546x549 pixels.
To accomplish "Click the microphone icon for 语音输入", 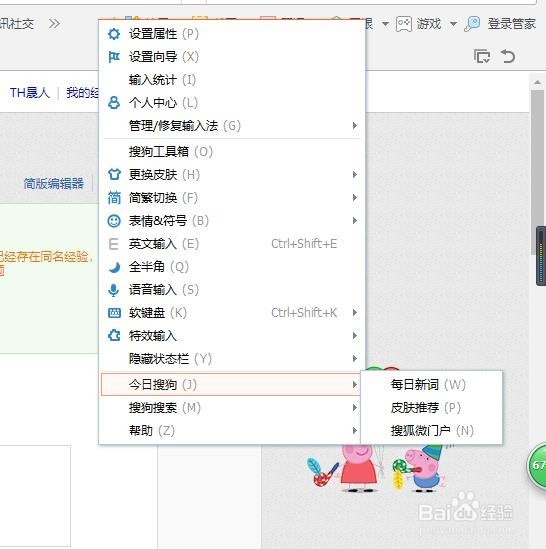I will coord(113,290).
